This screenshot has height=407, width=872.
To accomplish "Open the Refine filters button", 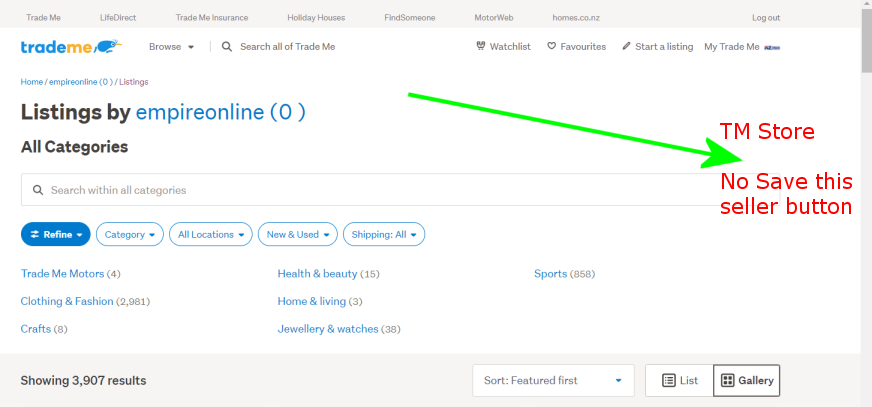I will click(56, 234).
